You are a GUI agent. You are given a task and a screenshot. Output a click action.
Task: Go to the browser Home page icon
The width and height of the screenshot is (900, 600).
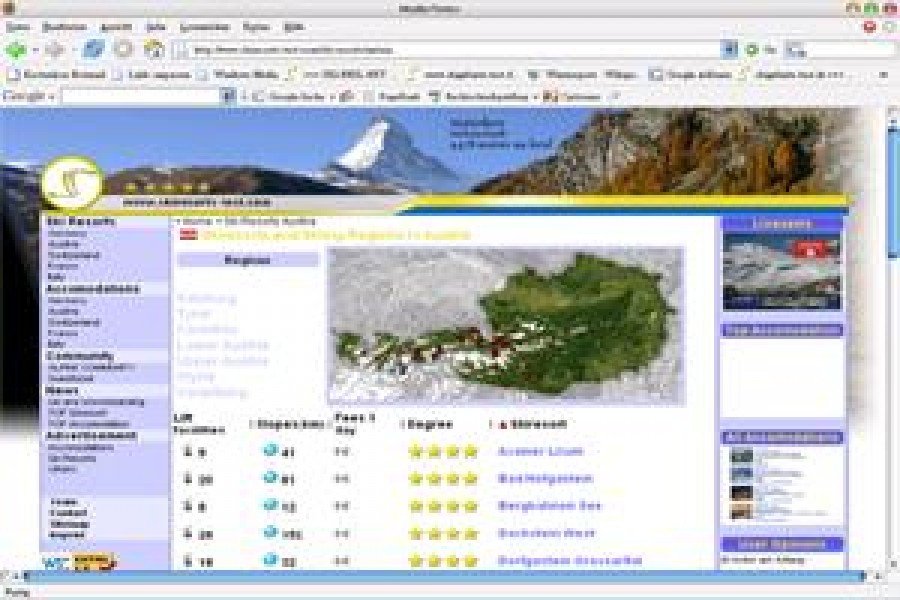[x=154, y=49]
